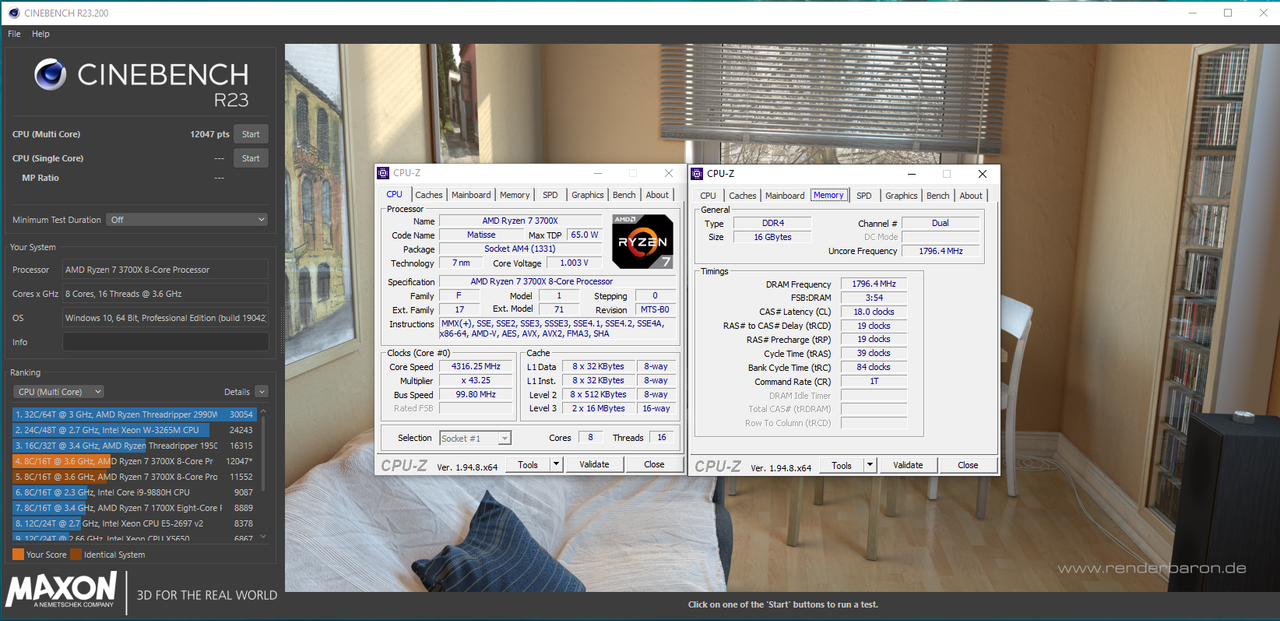
Task: Click the Cinebench R23 logo icon
Action: tap(51, 75)
